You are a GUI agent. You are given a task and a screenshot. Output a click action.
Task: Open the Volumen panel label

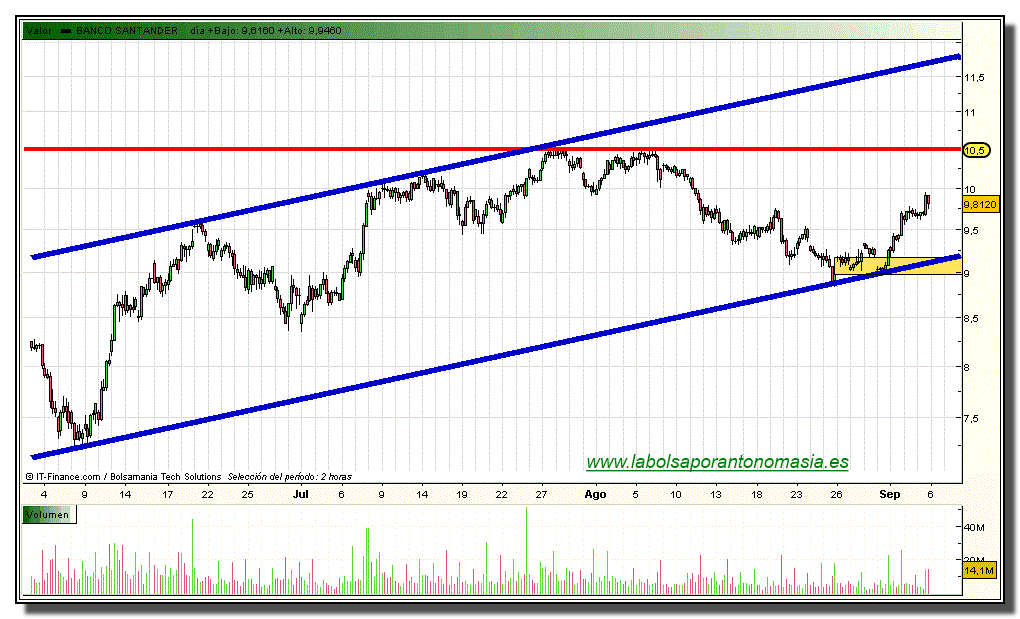click(49, 516)
